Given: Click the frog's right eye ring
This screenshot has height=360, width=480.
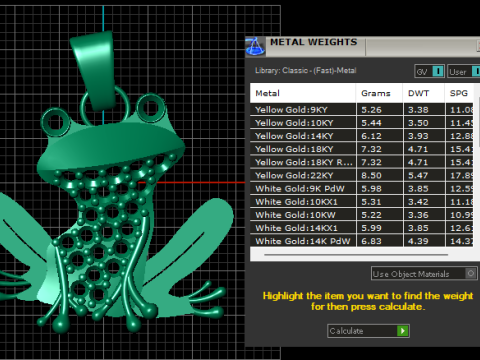Looking at the screenshot, I should click(x=151, y=107).
